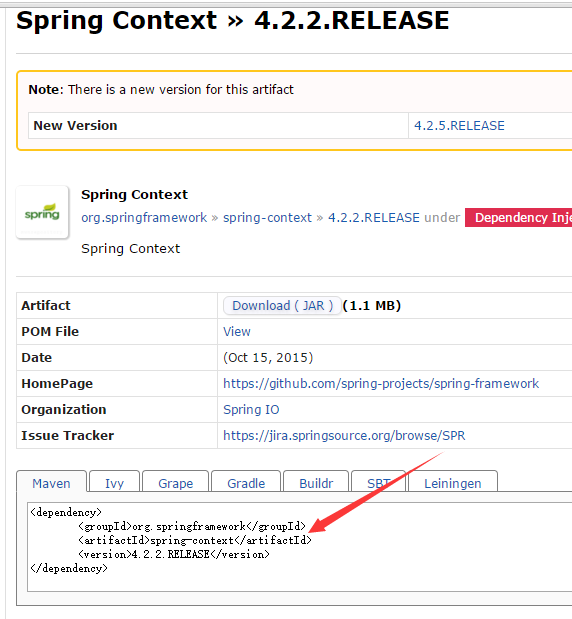Click the bold 'Spring Context' artifact title

[135, 195]
